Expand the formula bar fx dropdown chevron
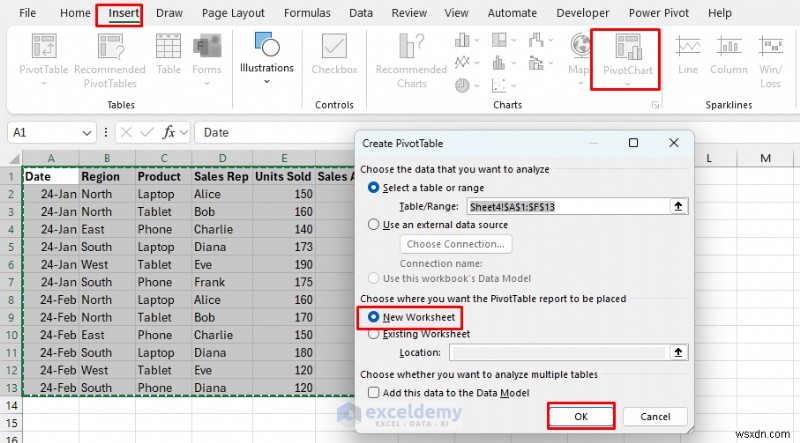800x443 pixels. 184,133
